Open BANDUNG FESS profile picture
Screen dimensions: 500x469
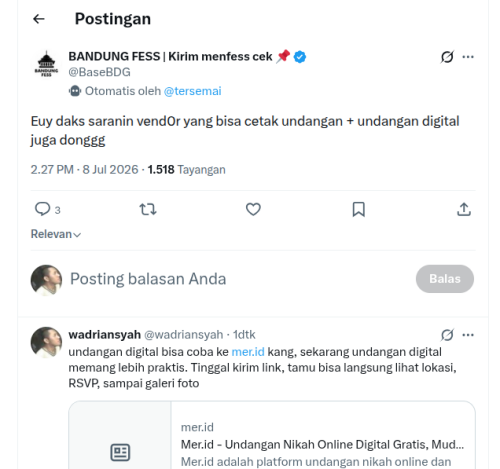46,64
